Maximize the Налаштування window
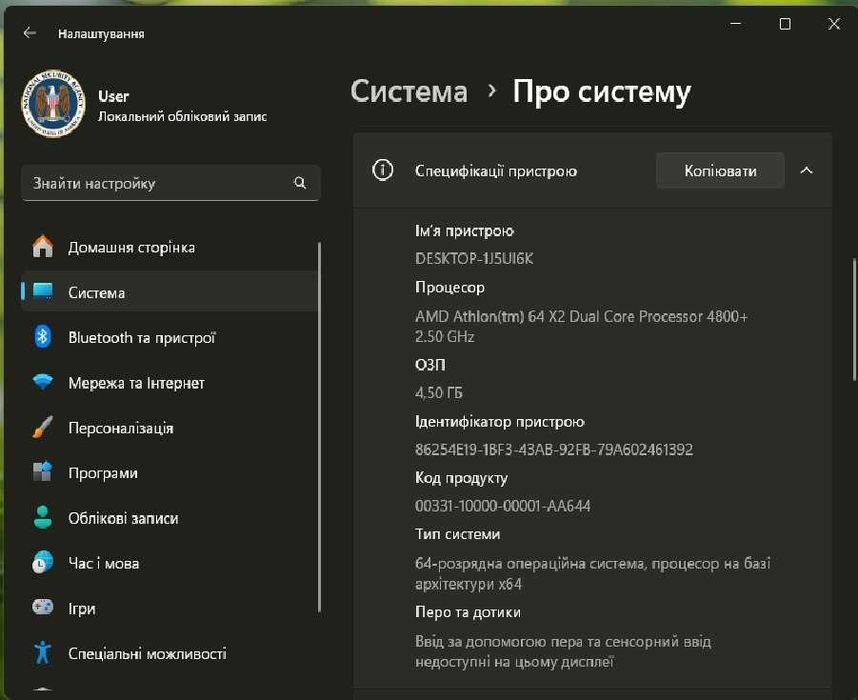This screenshot has height=700, width=858. (x=785, y=24)
